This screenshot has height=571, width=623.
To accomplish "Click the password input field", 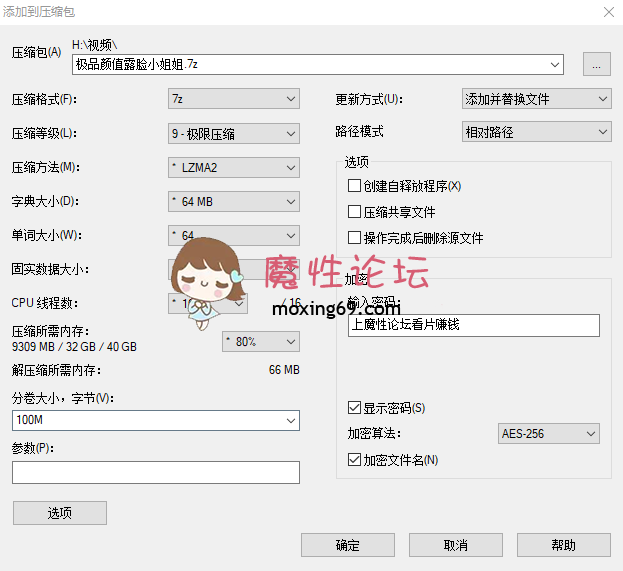I will pyautogui.click(x=473, y=325).
